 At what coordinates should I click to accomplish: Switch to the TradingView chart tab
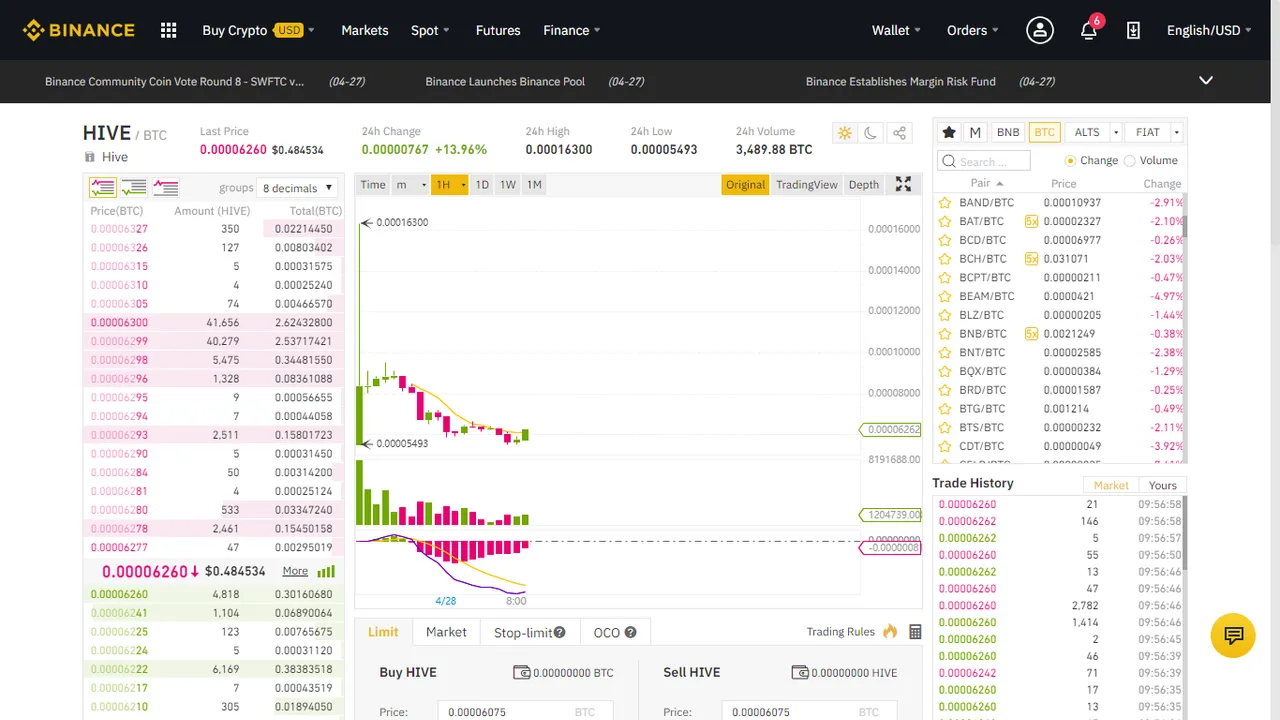coord(807,185)
